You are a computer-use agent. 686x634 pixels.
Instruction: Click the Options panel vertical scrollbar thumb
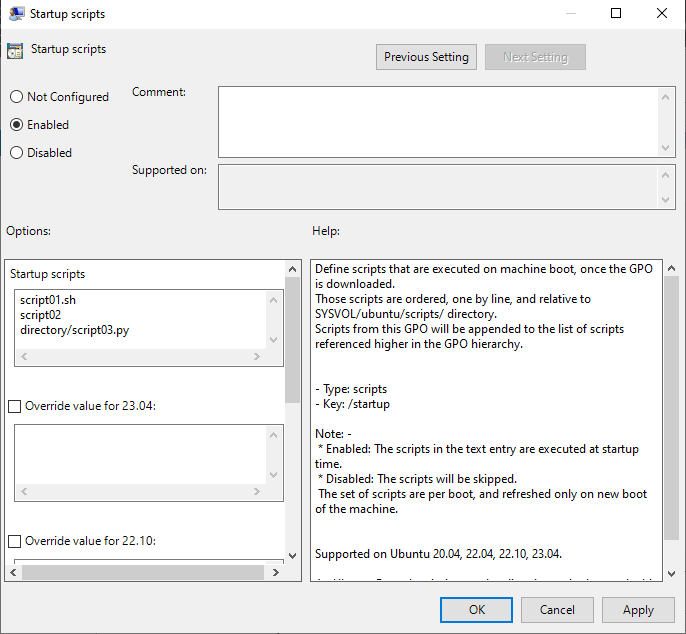point(293,340)
